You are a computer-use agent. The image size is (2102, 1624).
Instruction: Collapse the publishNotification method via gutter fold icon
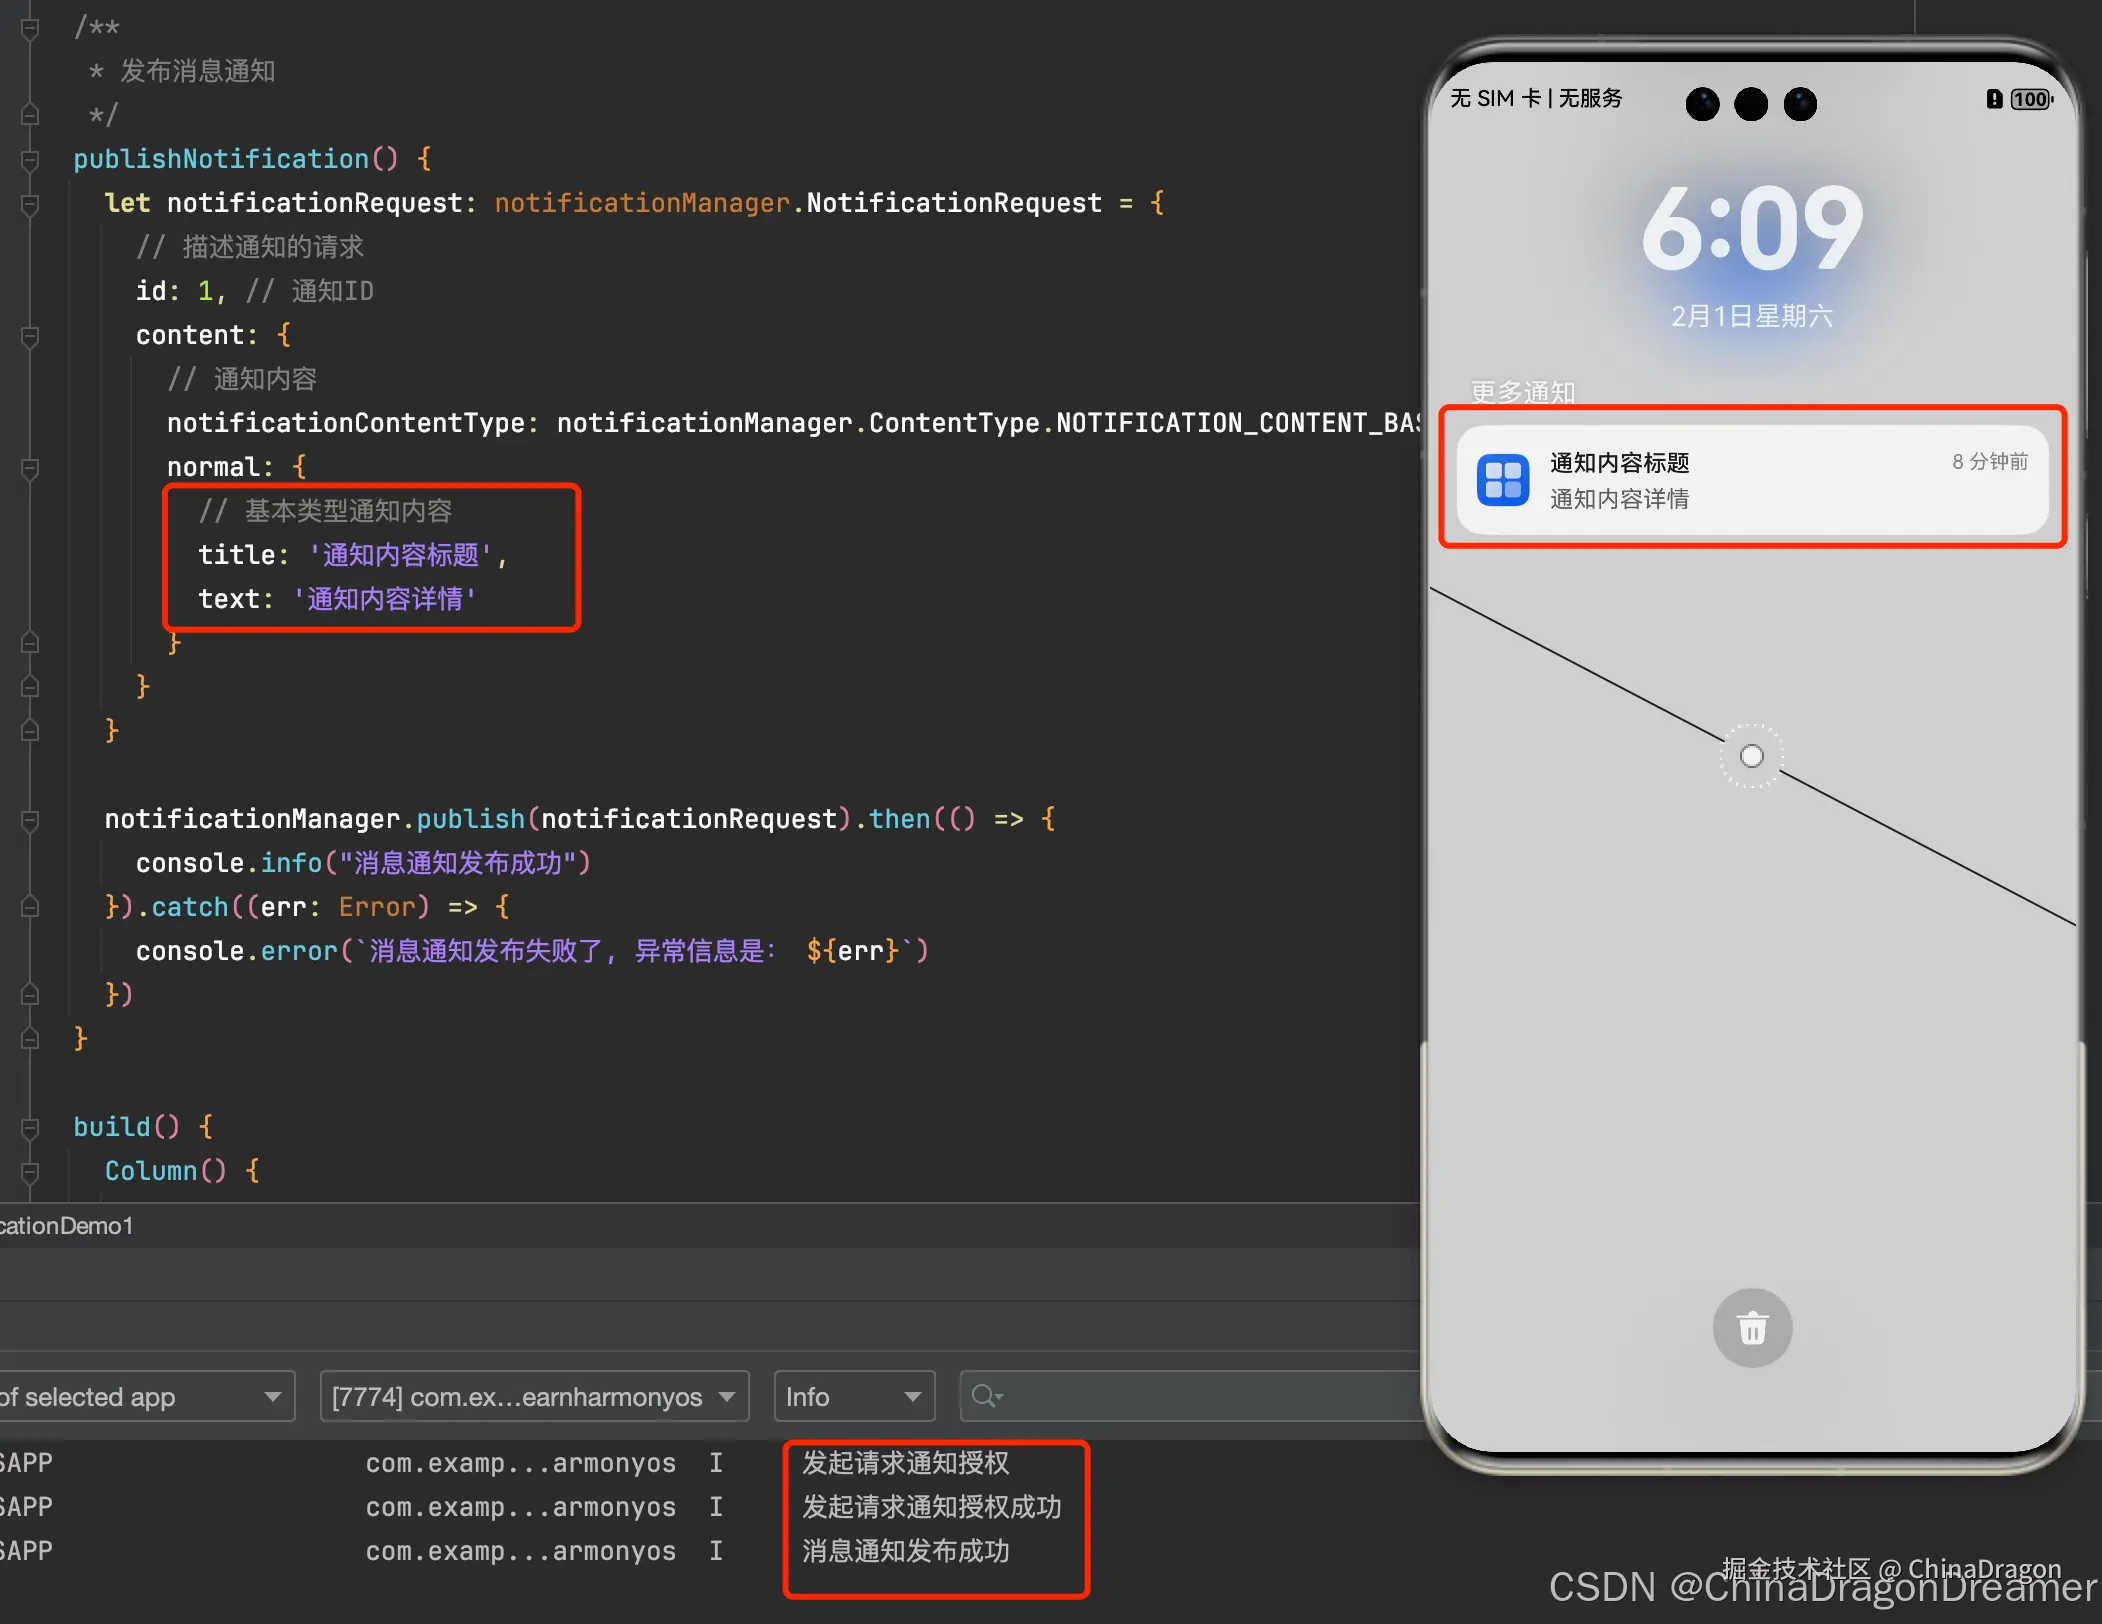tap(30, 159)
